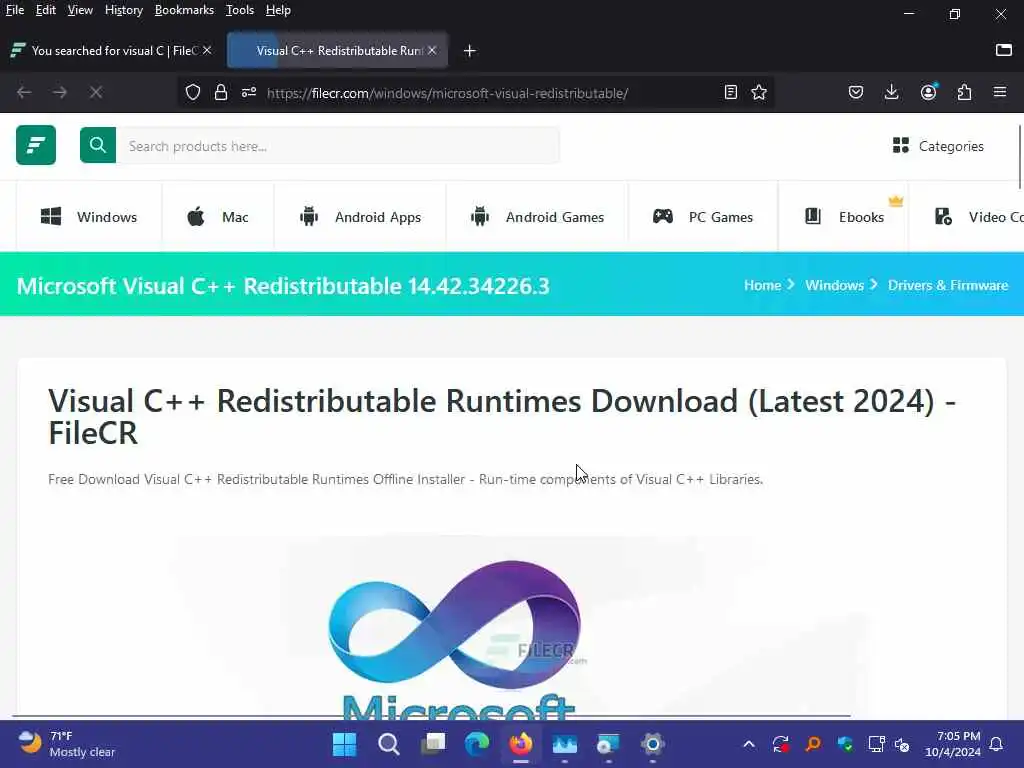Open the Firefox account menu
This screenshot has width=1024, height=768.
(x=928, y=92)
